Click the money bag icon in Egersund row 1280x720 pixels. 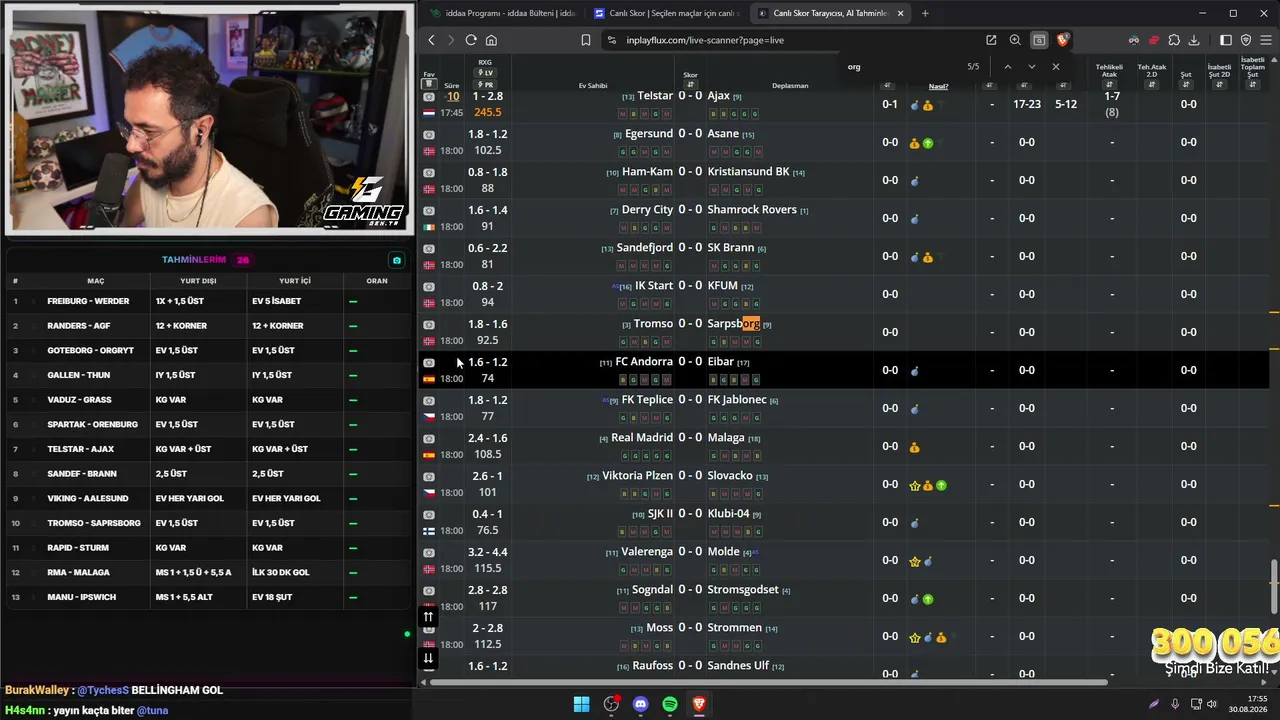coord(914,143)
